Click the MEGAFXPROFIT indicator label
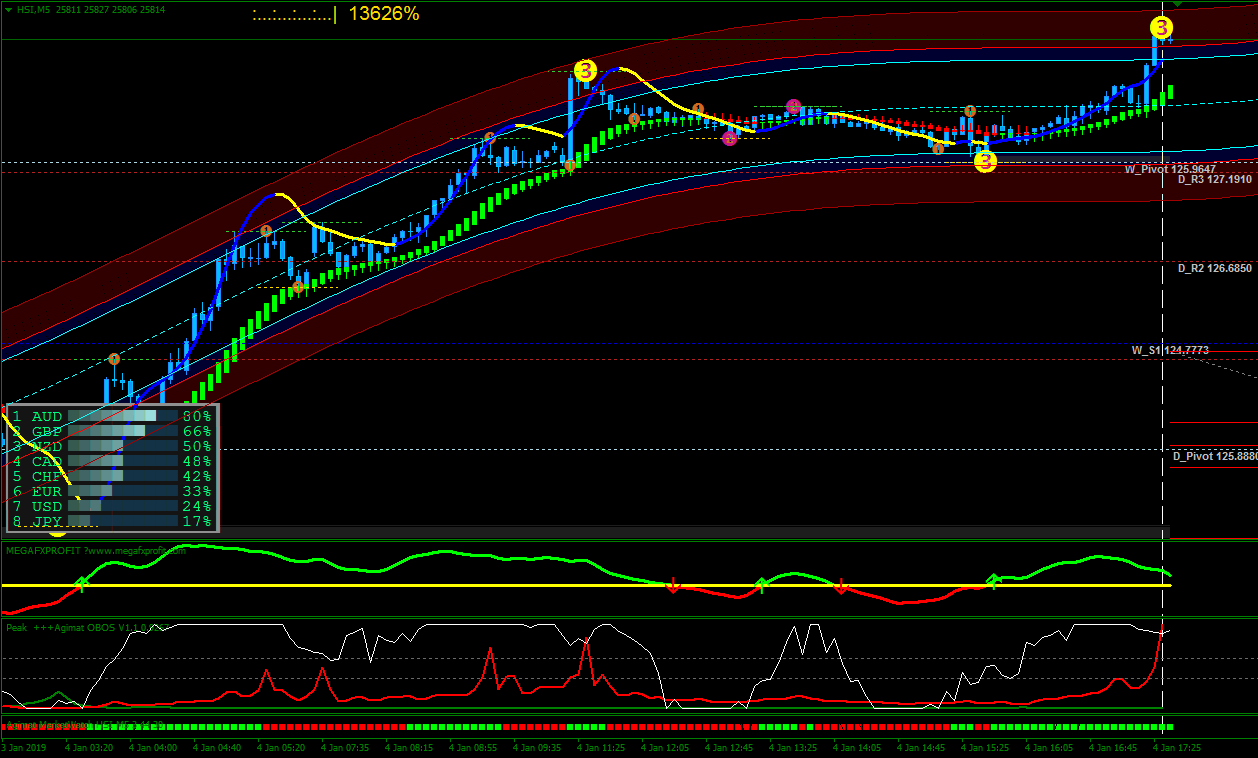This screenshot has height=758, width=1258. click(96, 550)
